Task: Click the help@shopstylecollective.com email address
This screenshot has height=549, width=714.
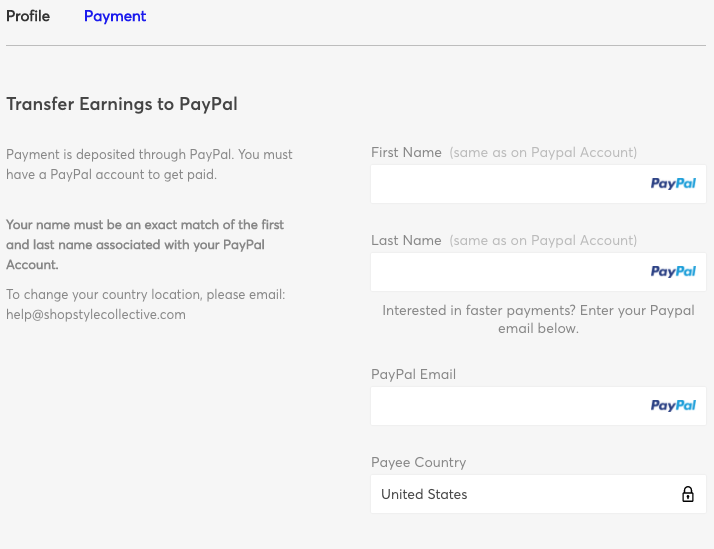Action: (96, 314)
